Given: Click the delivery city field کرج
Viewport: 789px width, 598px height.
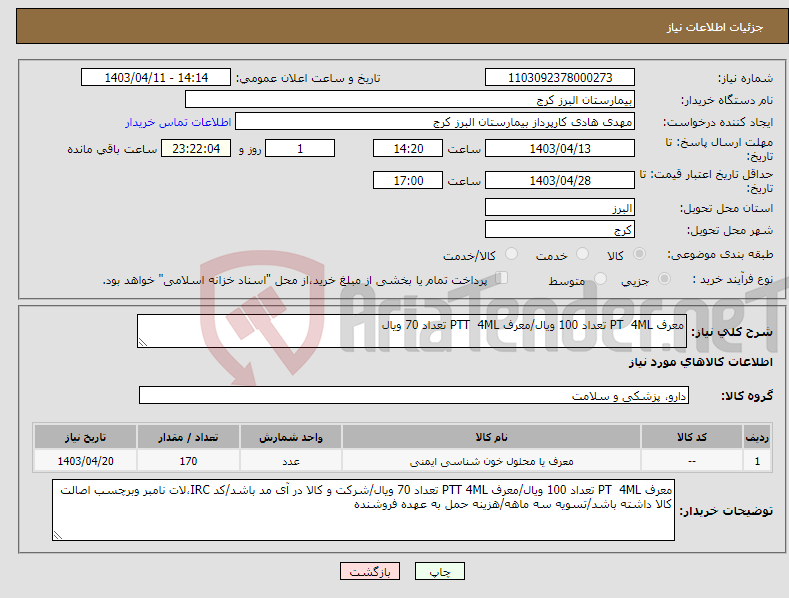Looking at the screenshot, I should click(x=560, y=230).
